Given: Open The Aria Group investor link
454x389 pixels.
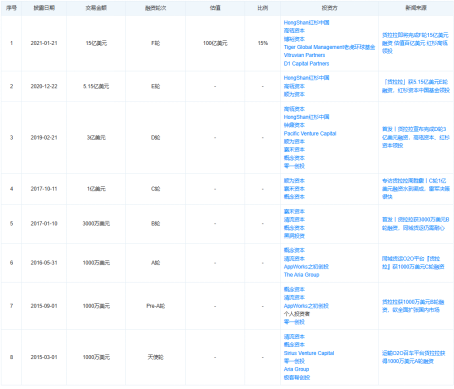Looking at the screenshot, I should coord(301,275).
